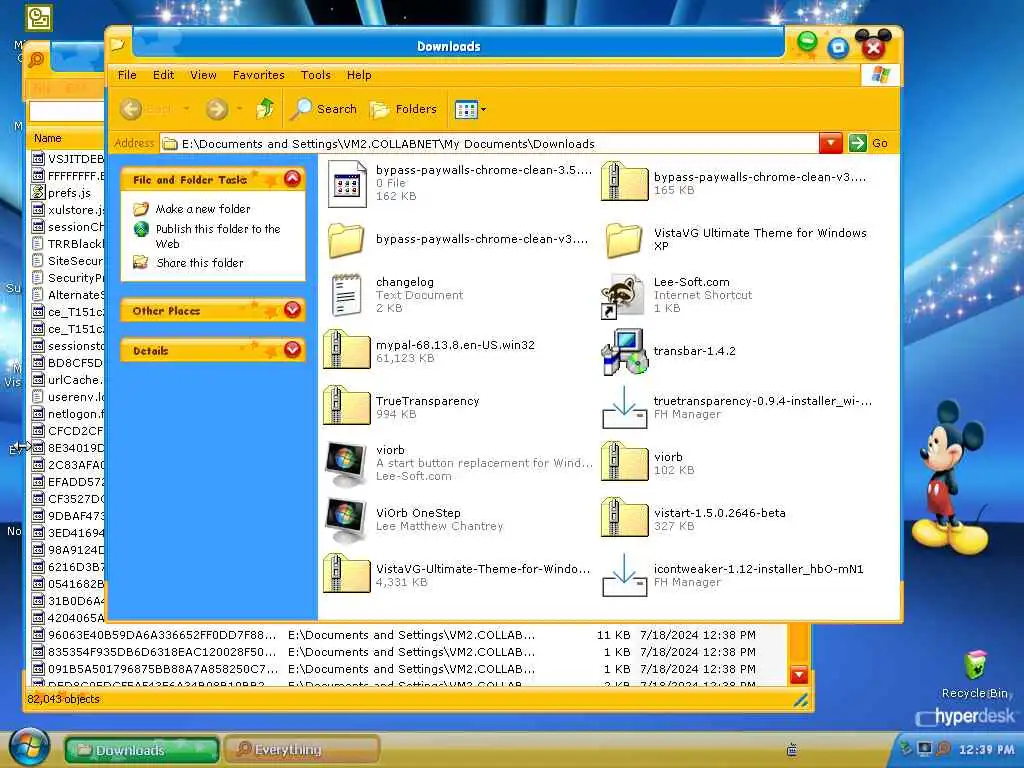Image resolution: width=1024 pixels, height=768 pixels.
Task: Select xulstore.js row in Everything window
Action: click(x=68, y=210)
